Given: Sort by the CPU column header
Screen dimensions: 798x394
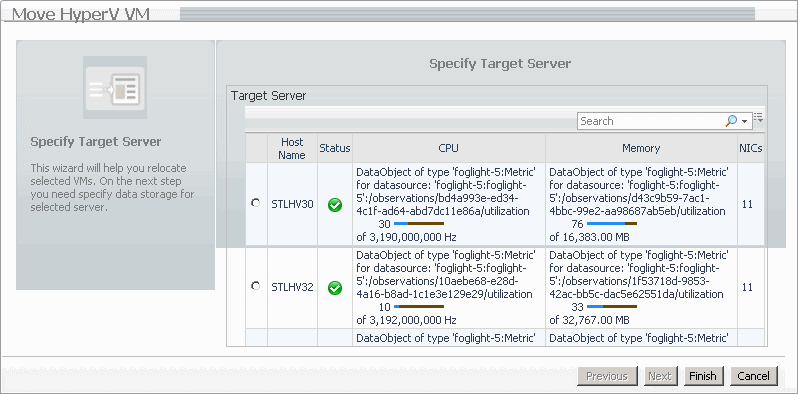Looking at the screenshot, I should pos(448,149).
